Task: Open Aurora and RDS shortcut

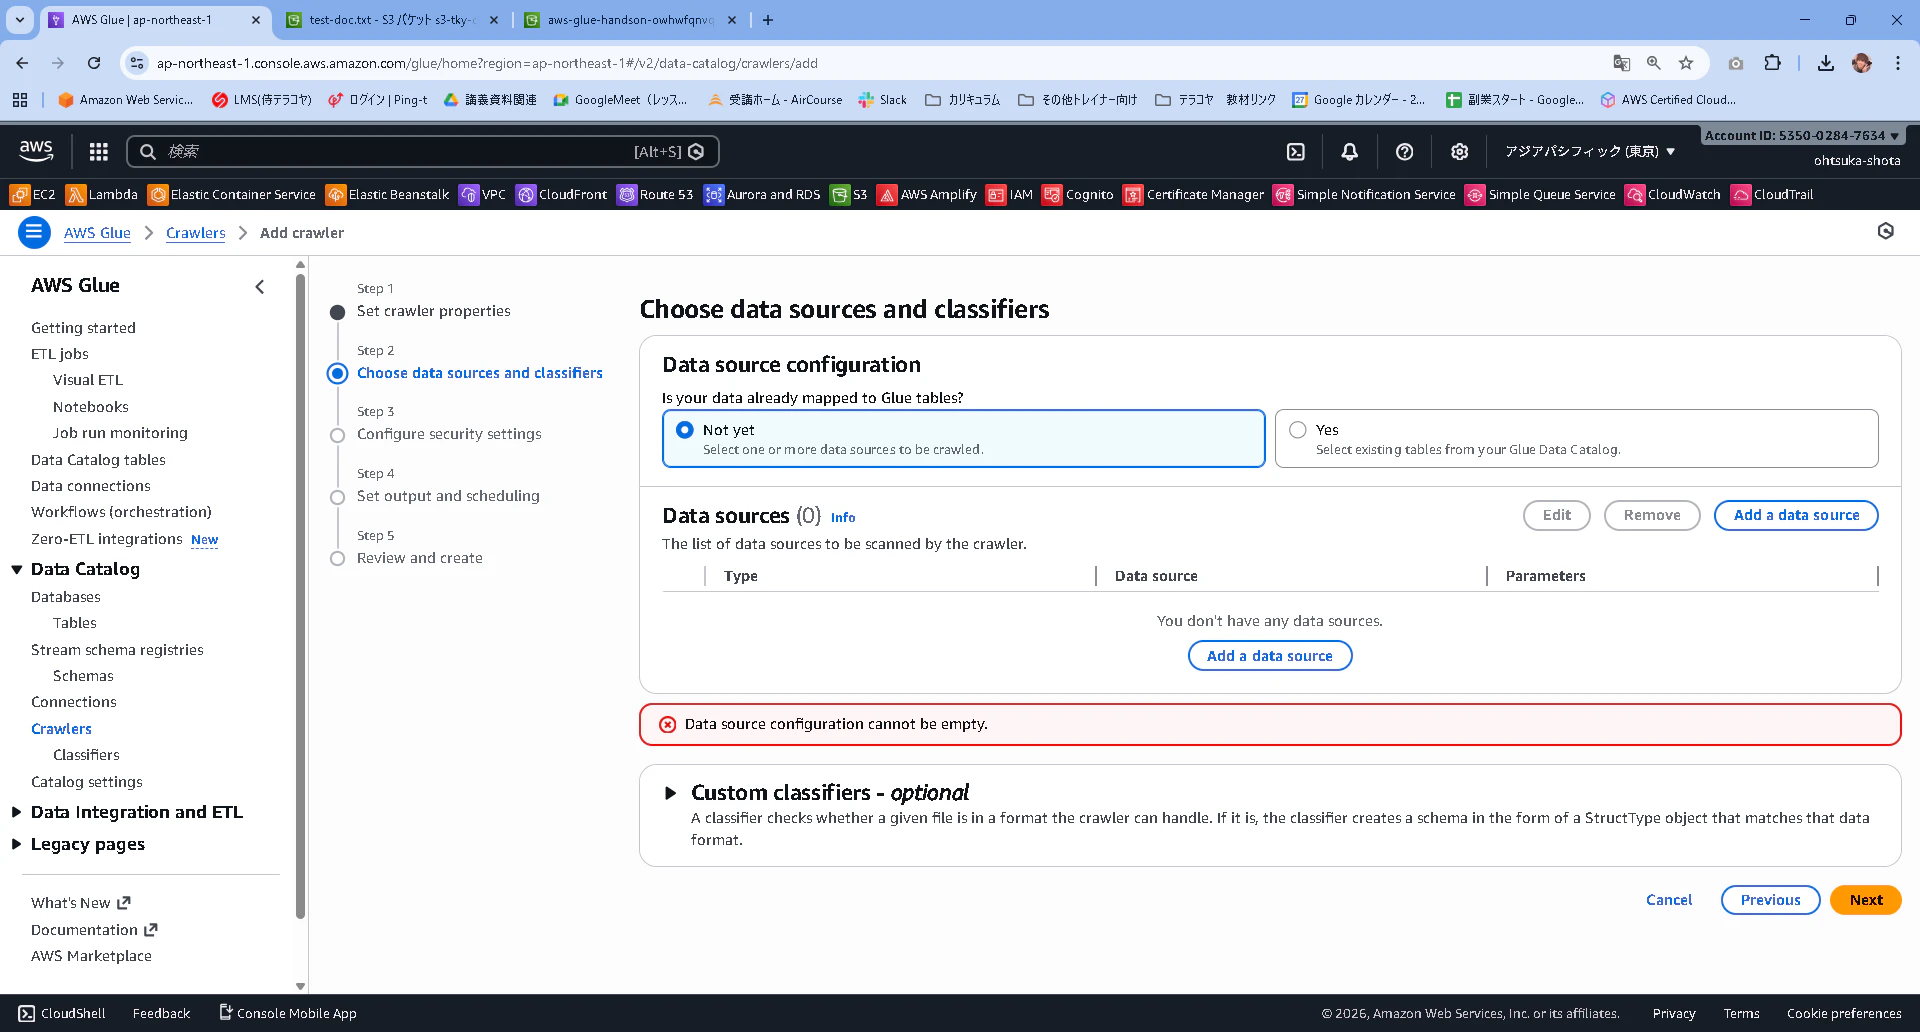Action: (x=762, y=195)
